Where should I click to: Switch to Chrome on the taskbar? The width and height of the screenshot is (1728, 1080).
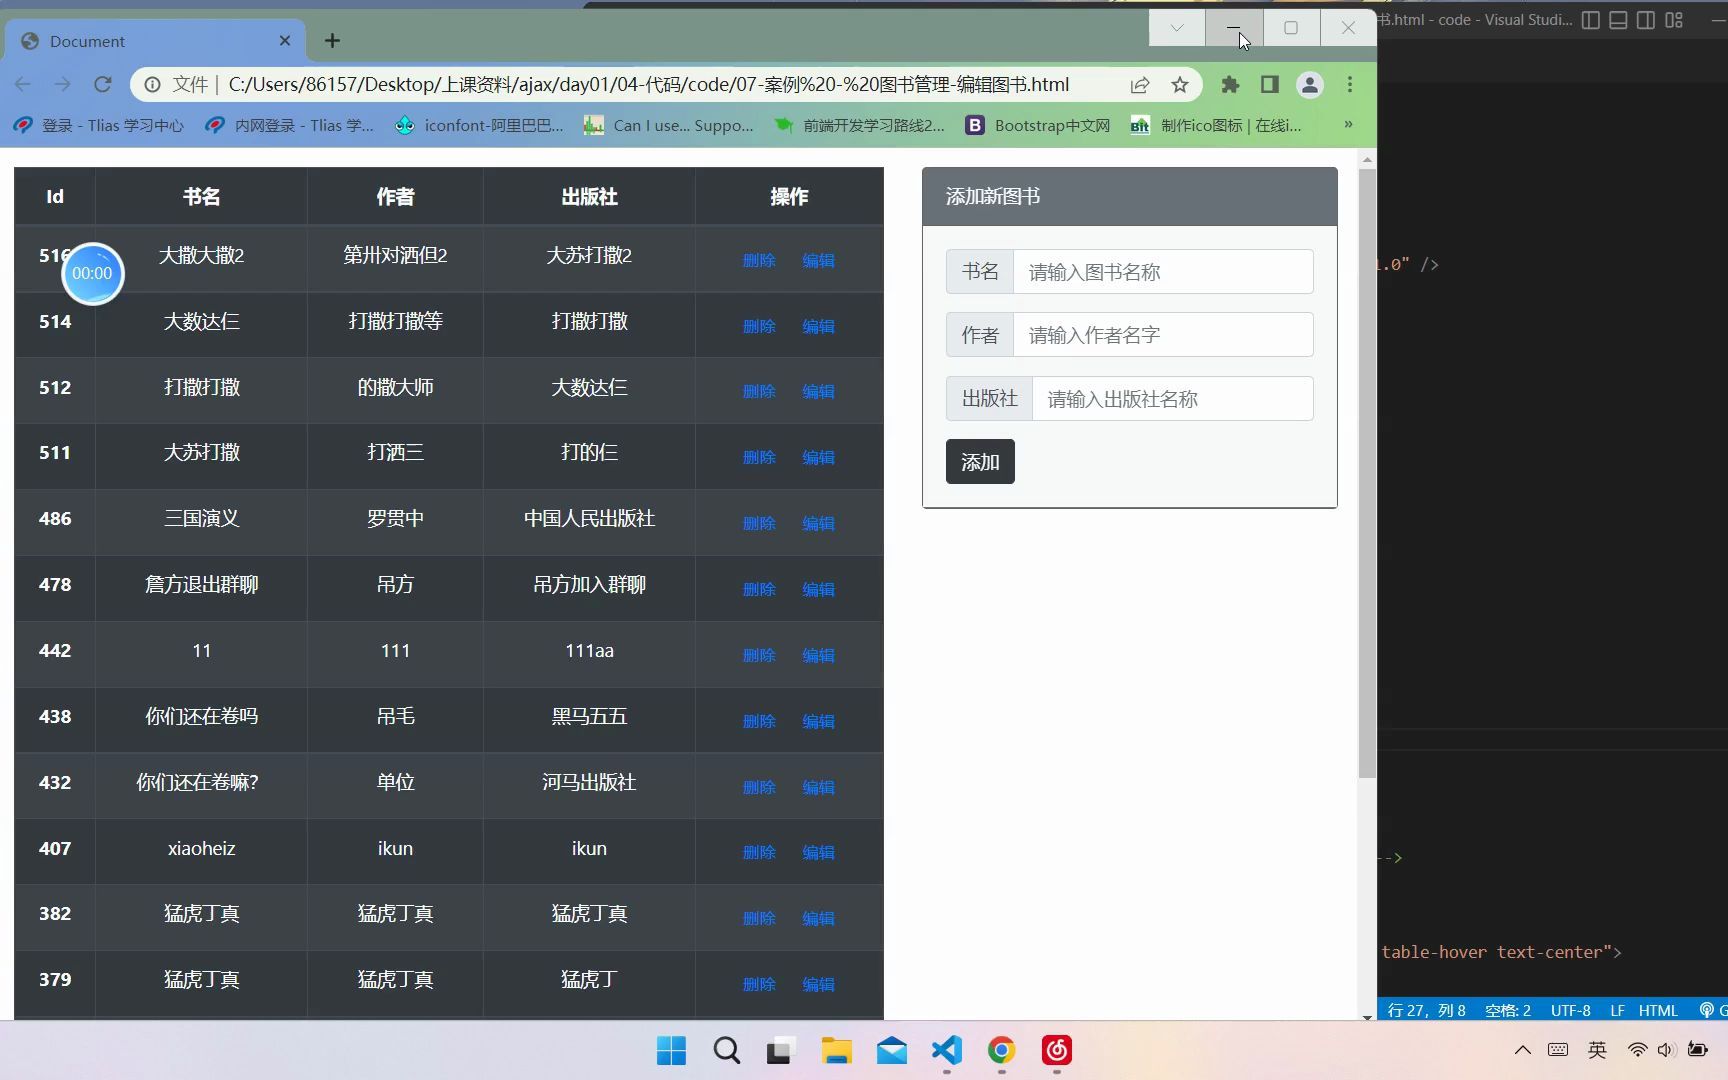click(1001, 1050)
